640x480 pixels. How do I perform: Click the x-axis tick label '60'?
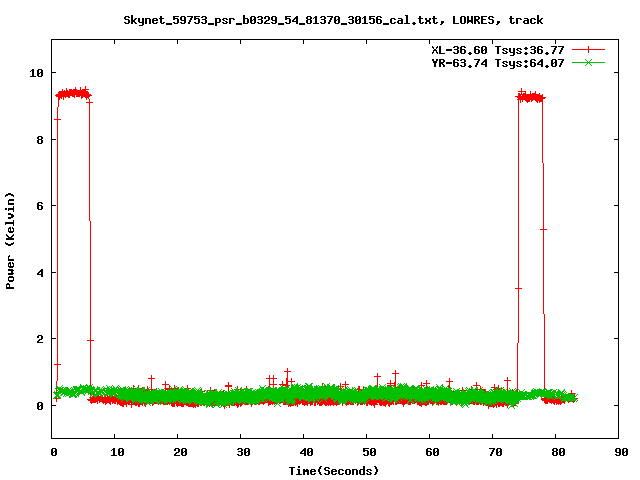pos(432,452)
